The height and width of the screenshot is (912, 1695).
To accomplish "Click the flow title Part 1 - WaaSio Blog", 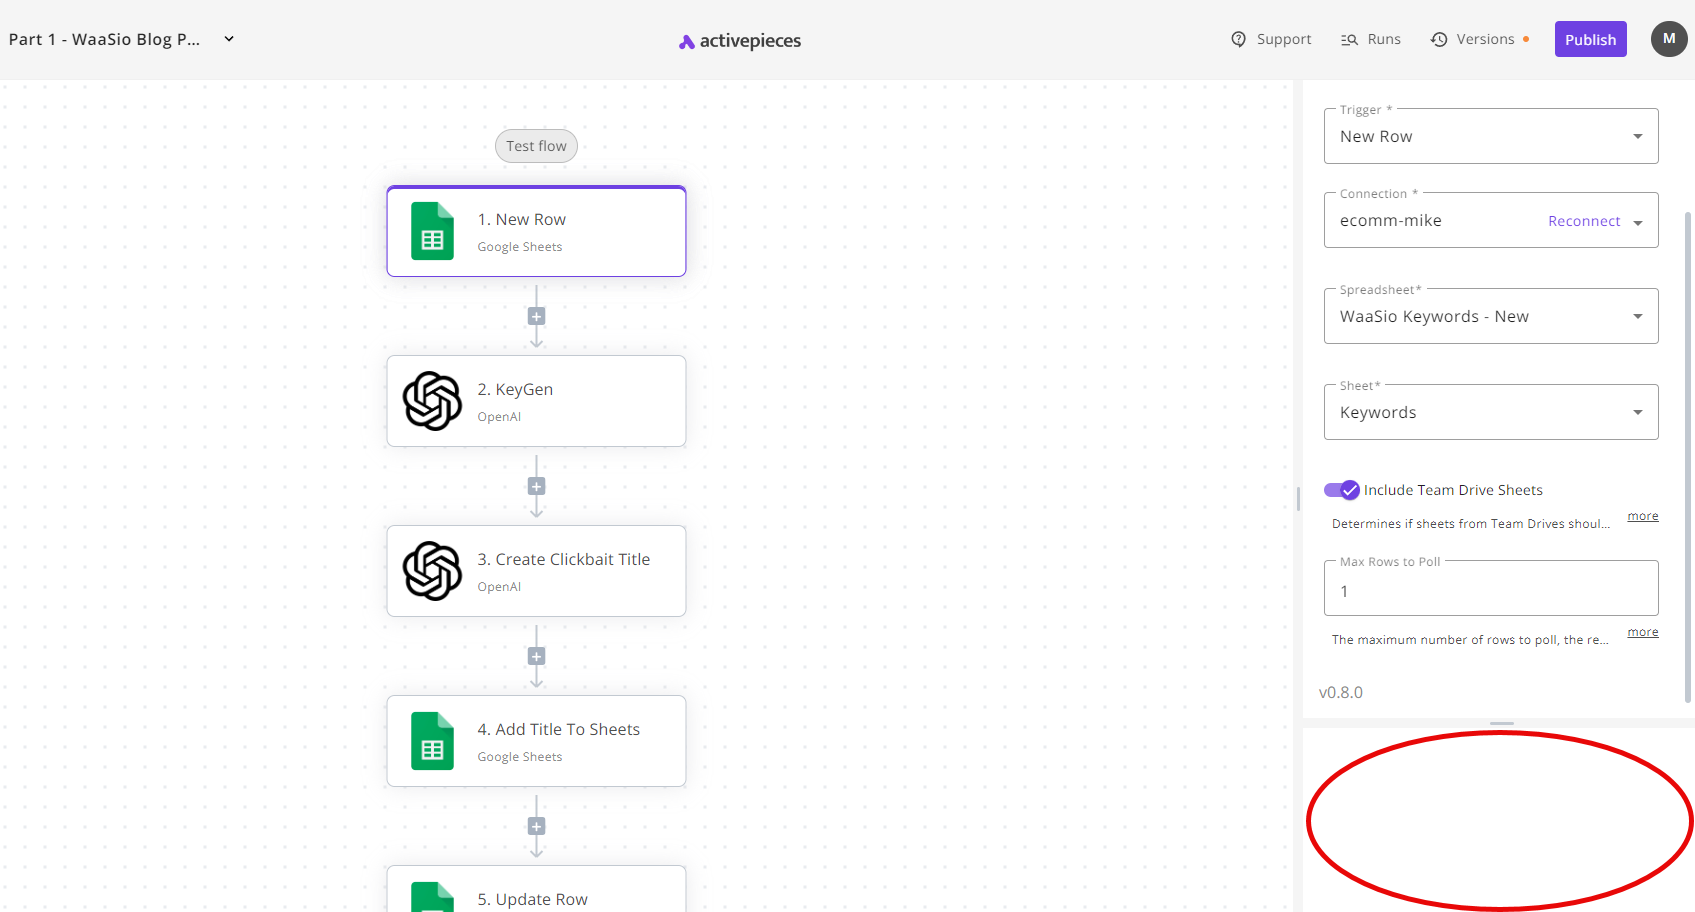I will [104, 39].
